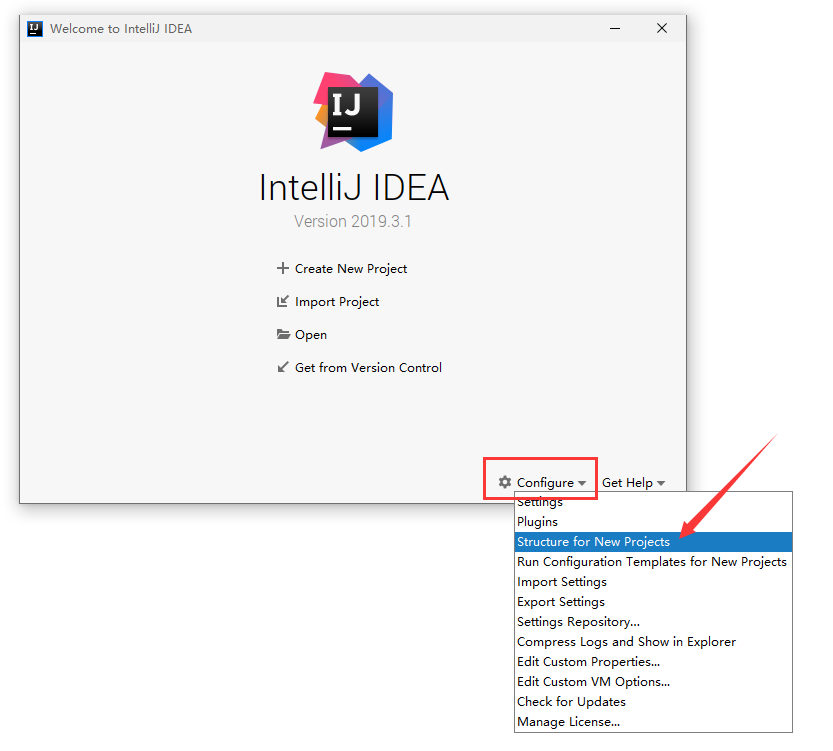The height and width of the screenshot is (751, 833).
Task: Close the Welcome to IntelliJ IDEA window
Action: 662,29
